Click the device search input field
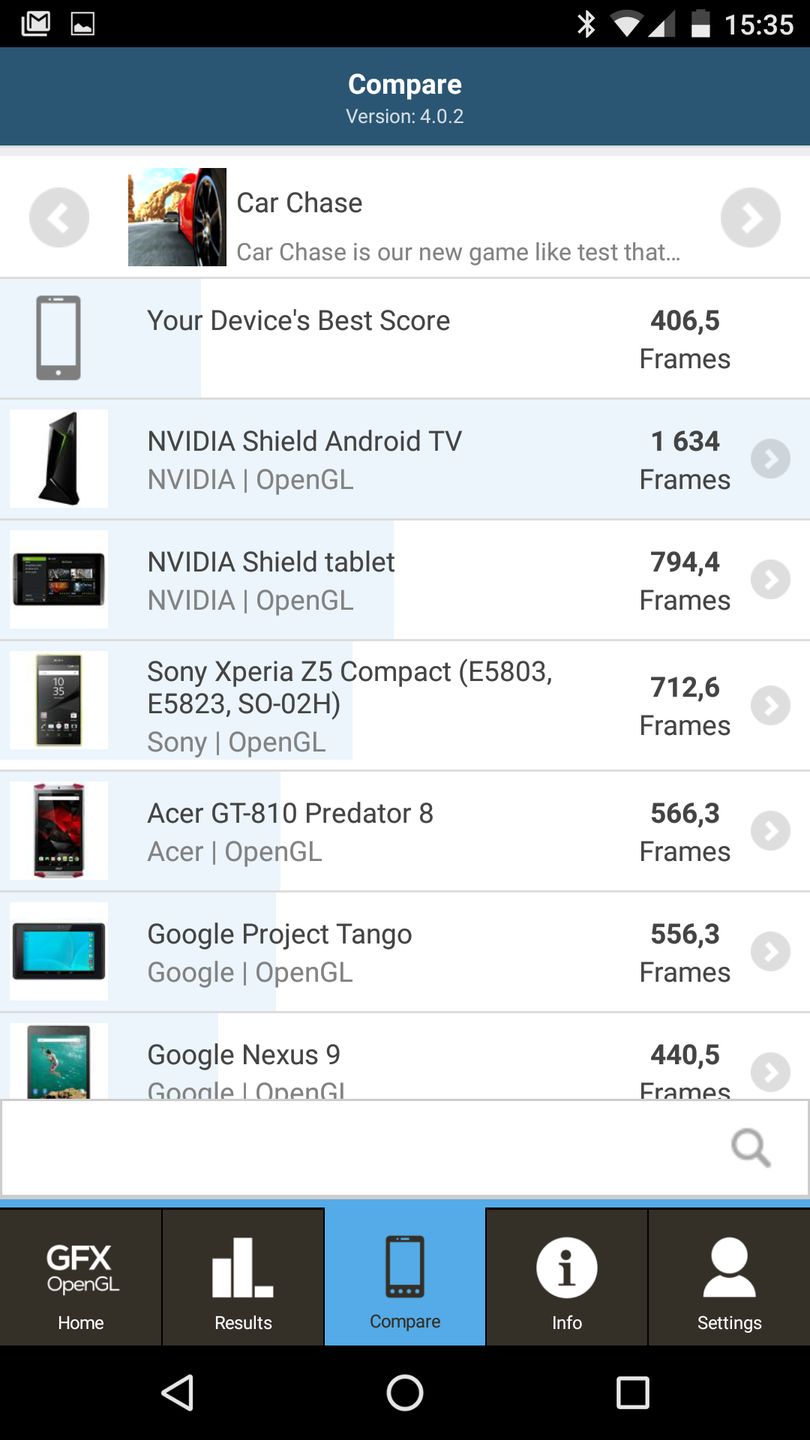This screenshot has height=1440, width=810. pyautogui.click(x=360, y=1147)
